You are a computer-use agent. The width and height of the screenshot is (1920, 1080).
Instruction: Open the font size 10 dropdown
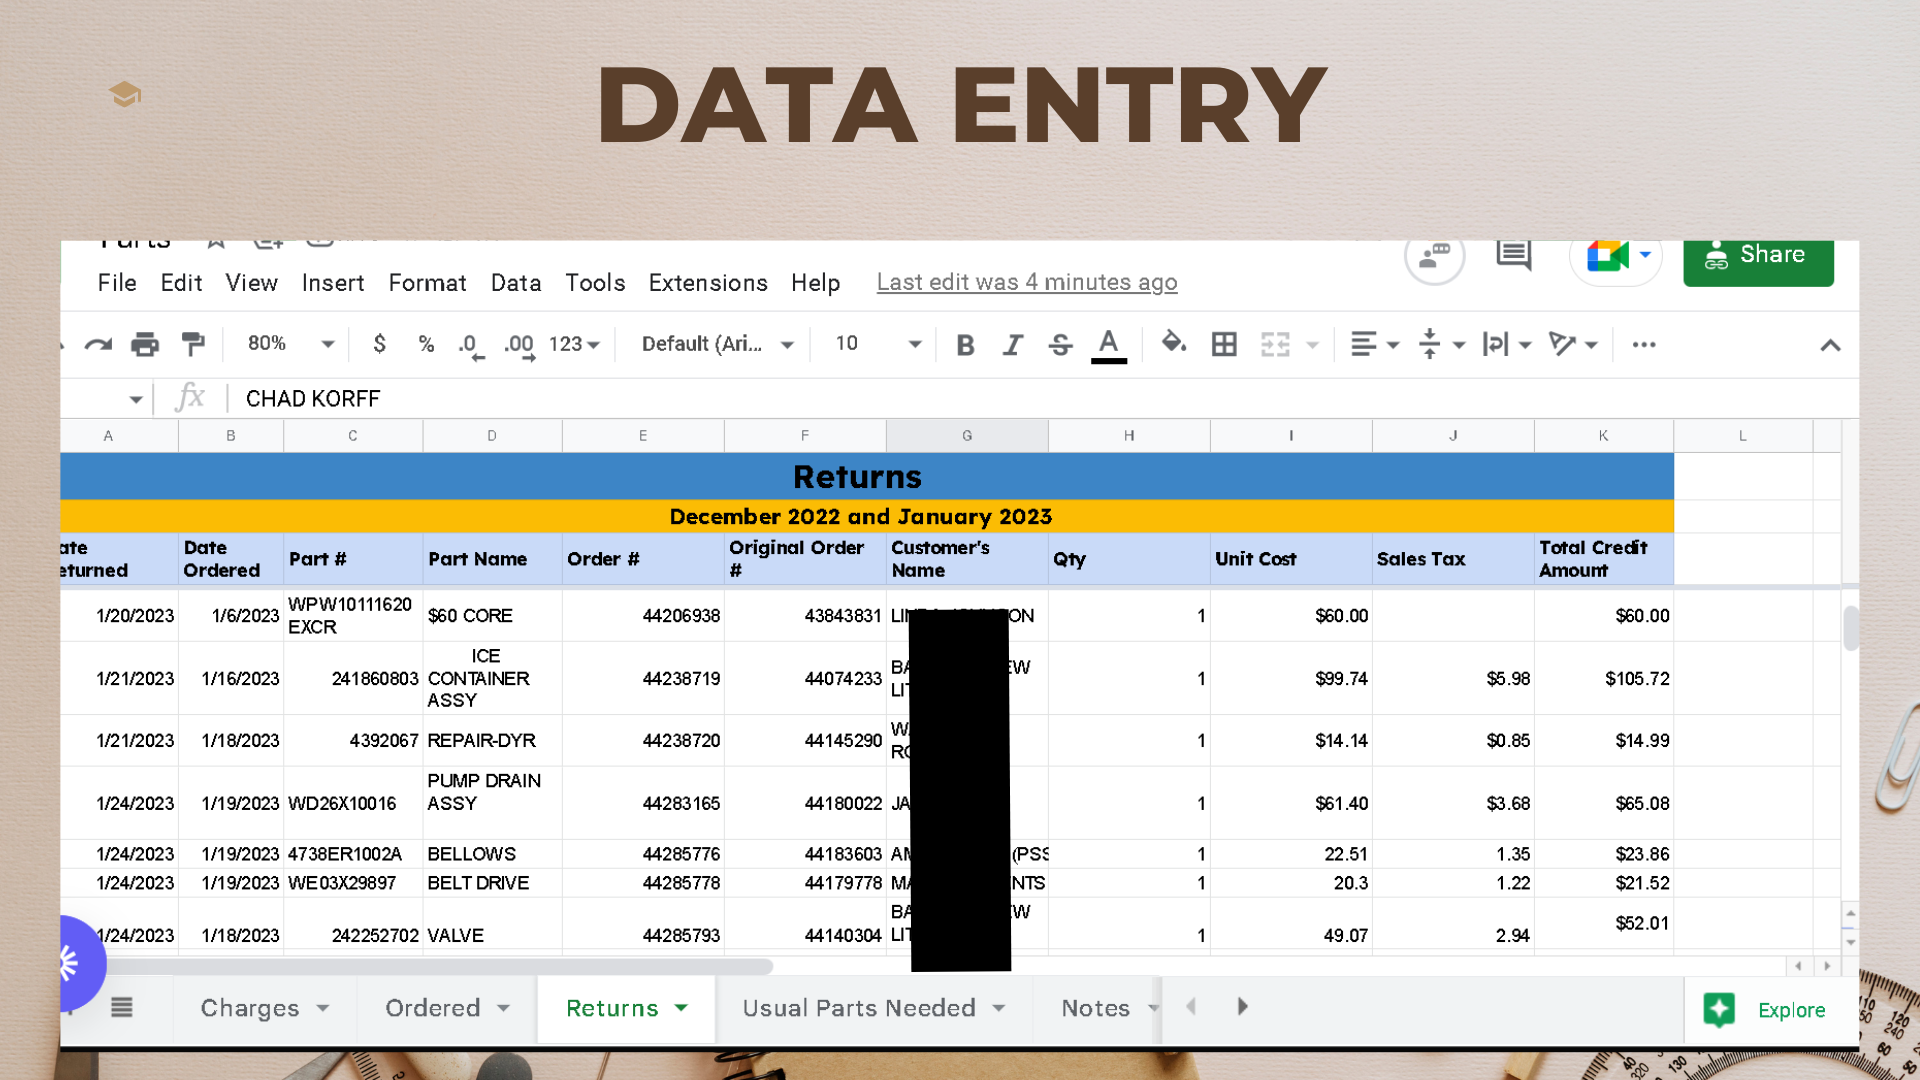point(877,344)
